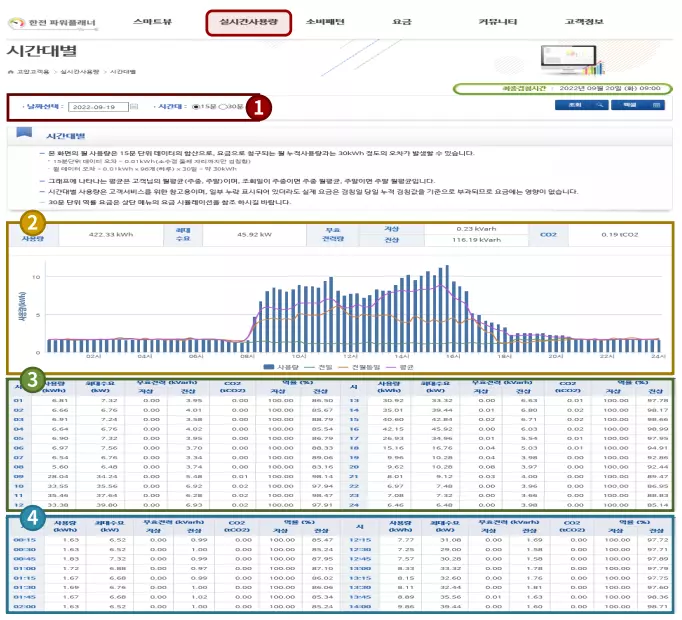Open the 스마트뷰 menu
This screenshot has width=682, height=620.
[153, 22]
